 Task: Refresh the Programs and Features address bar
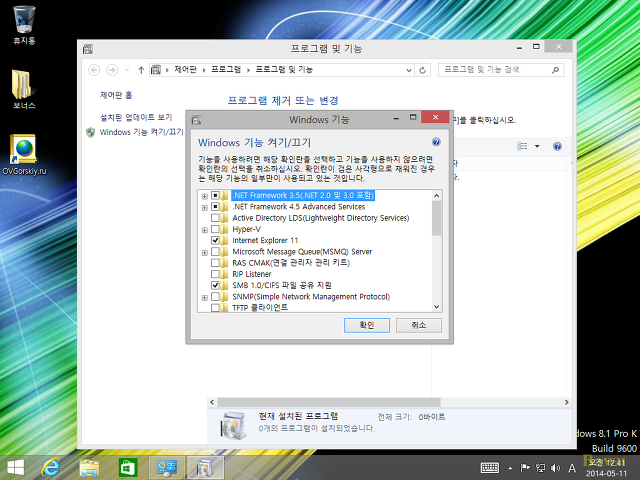click(x=422, y=70)
